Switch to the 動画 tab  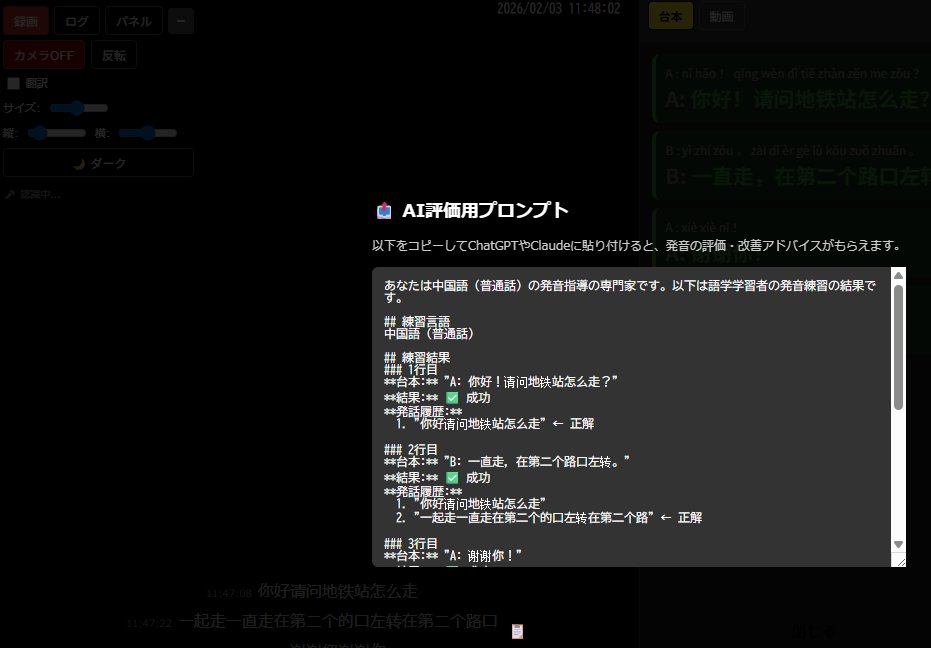pos(721,16)
